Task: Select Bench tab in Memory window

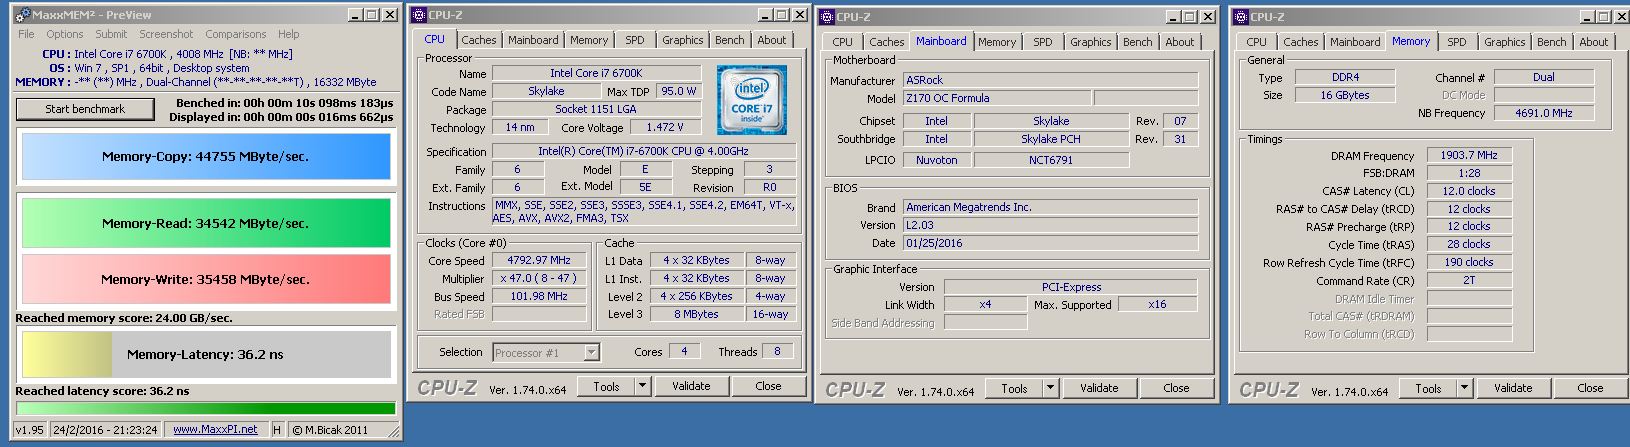Action: [x=1551, y=42]
